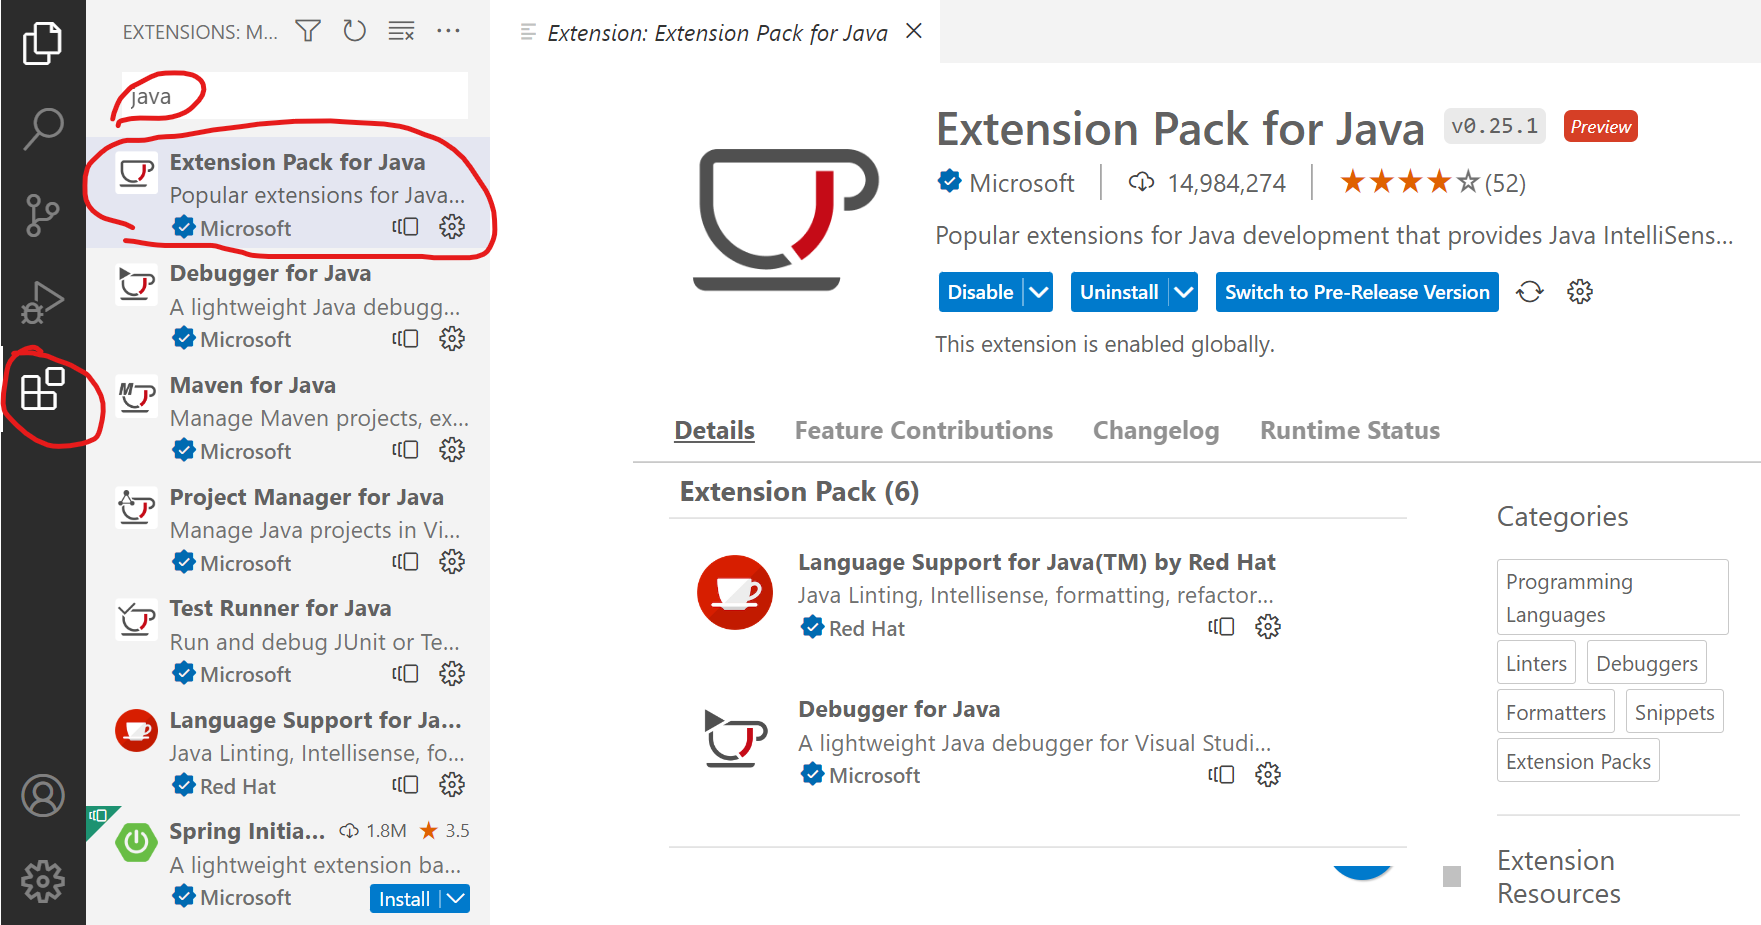
Task: Select the Debuggers category tag
Action: [x=1646, y=663]
